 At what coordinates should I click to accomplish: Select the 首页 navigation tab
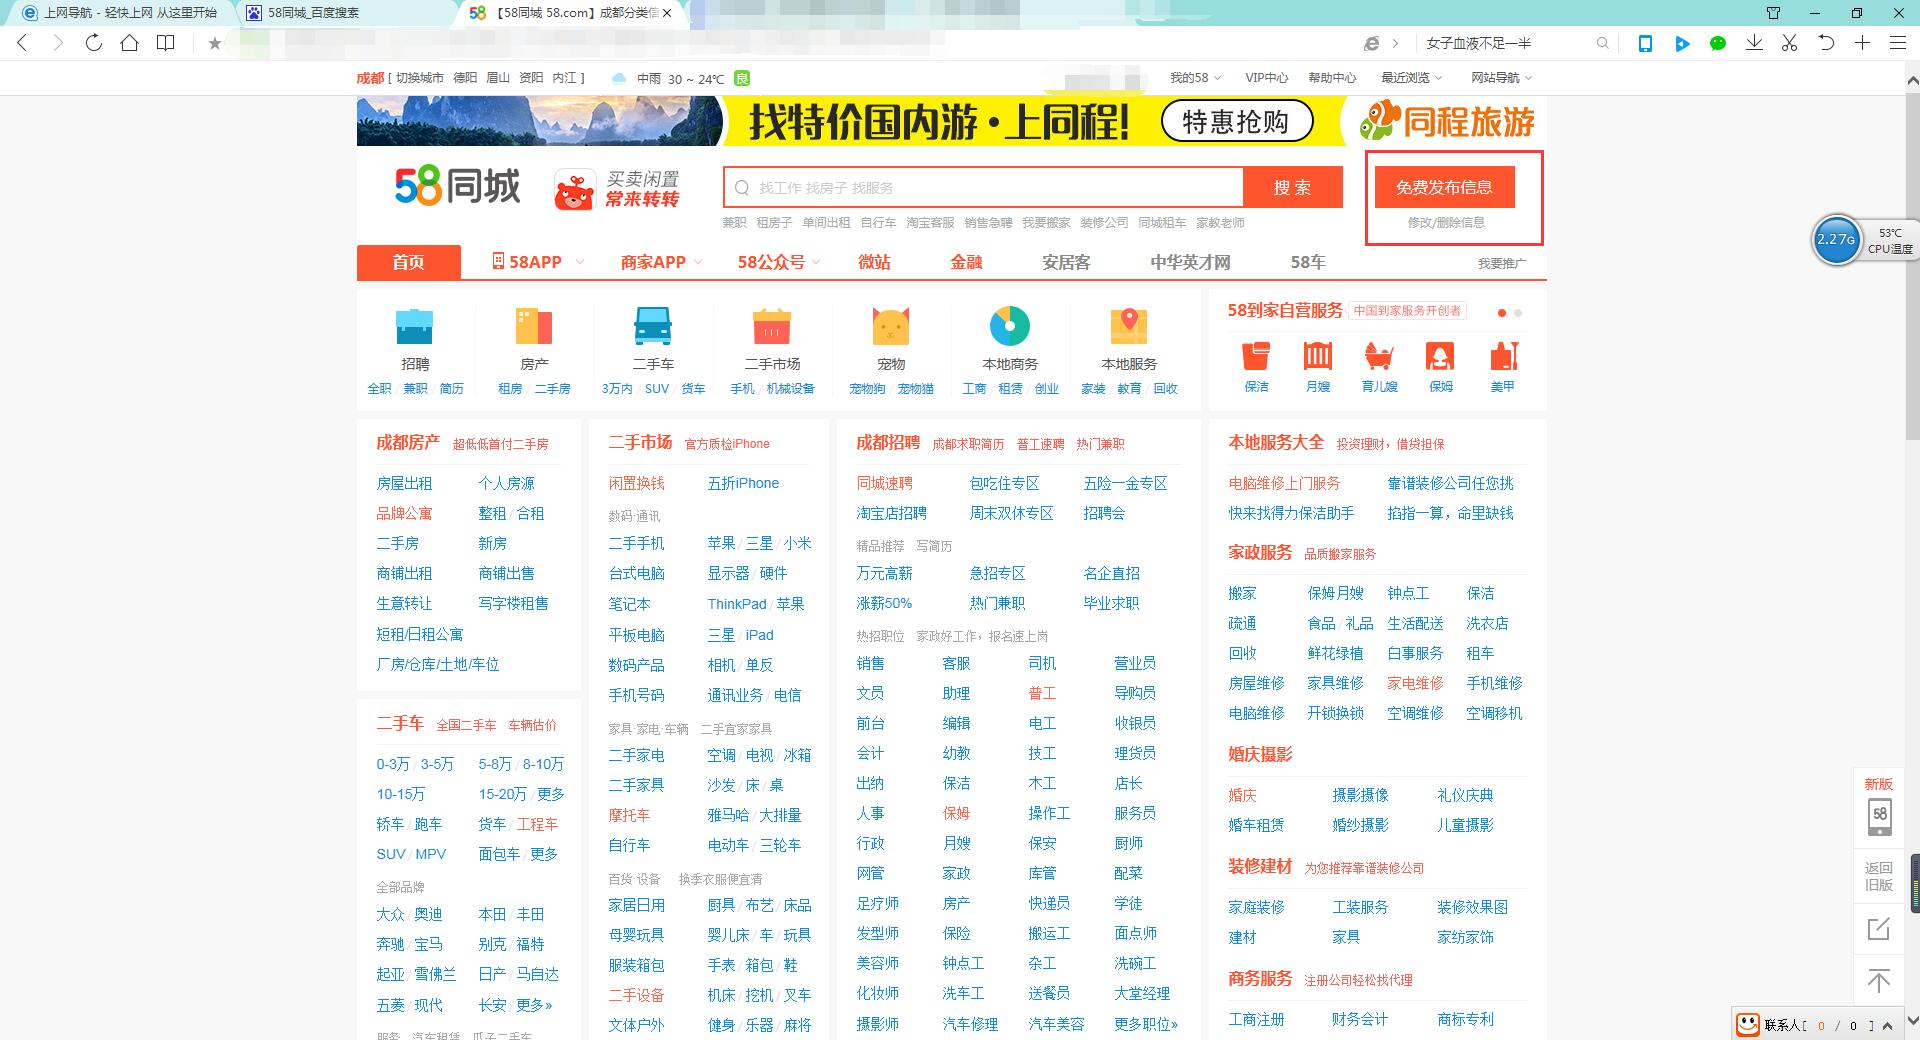408,262
